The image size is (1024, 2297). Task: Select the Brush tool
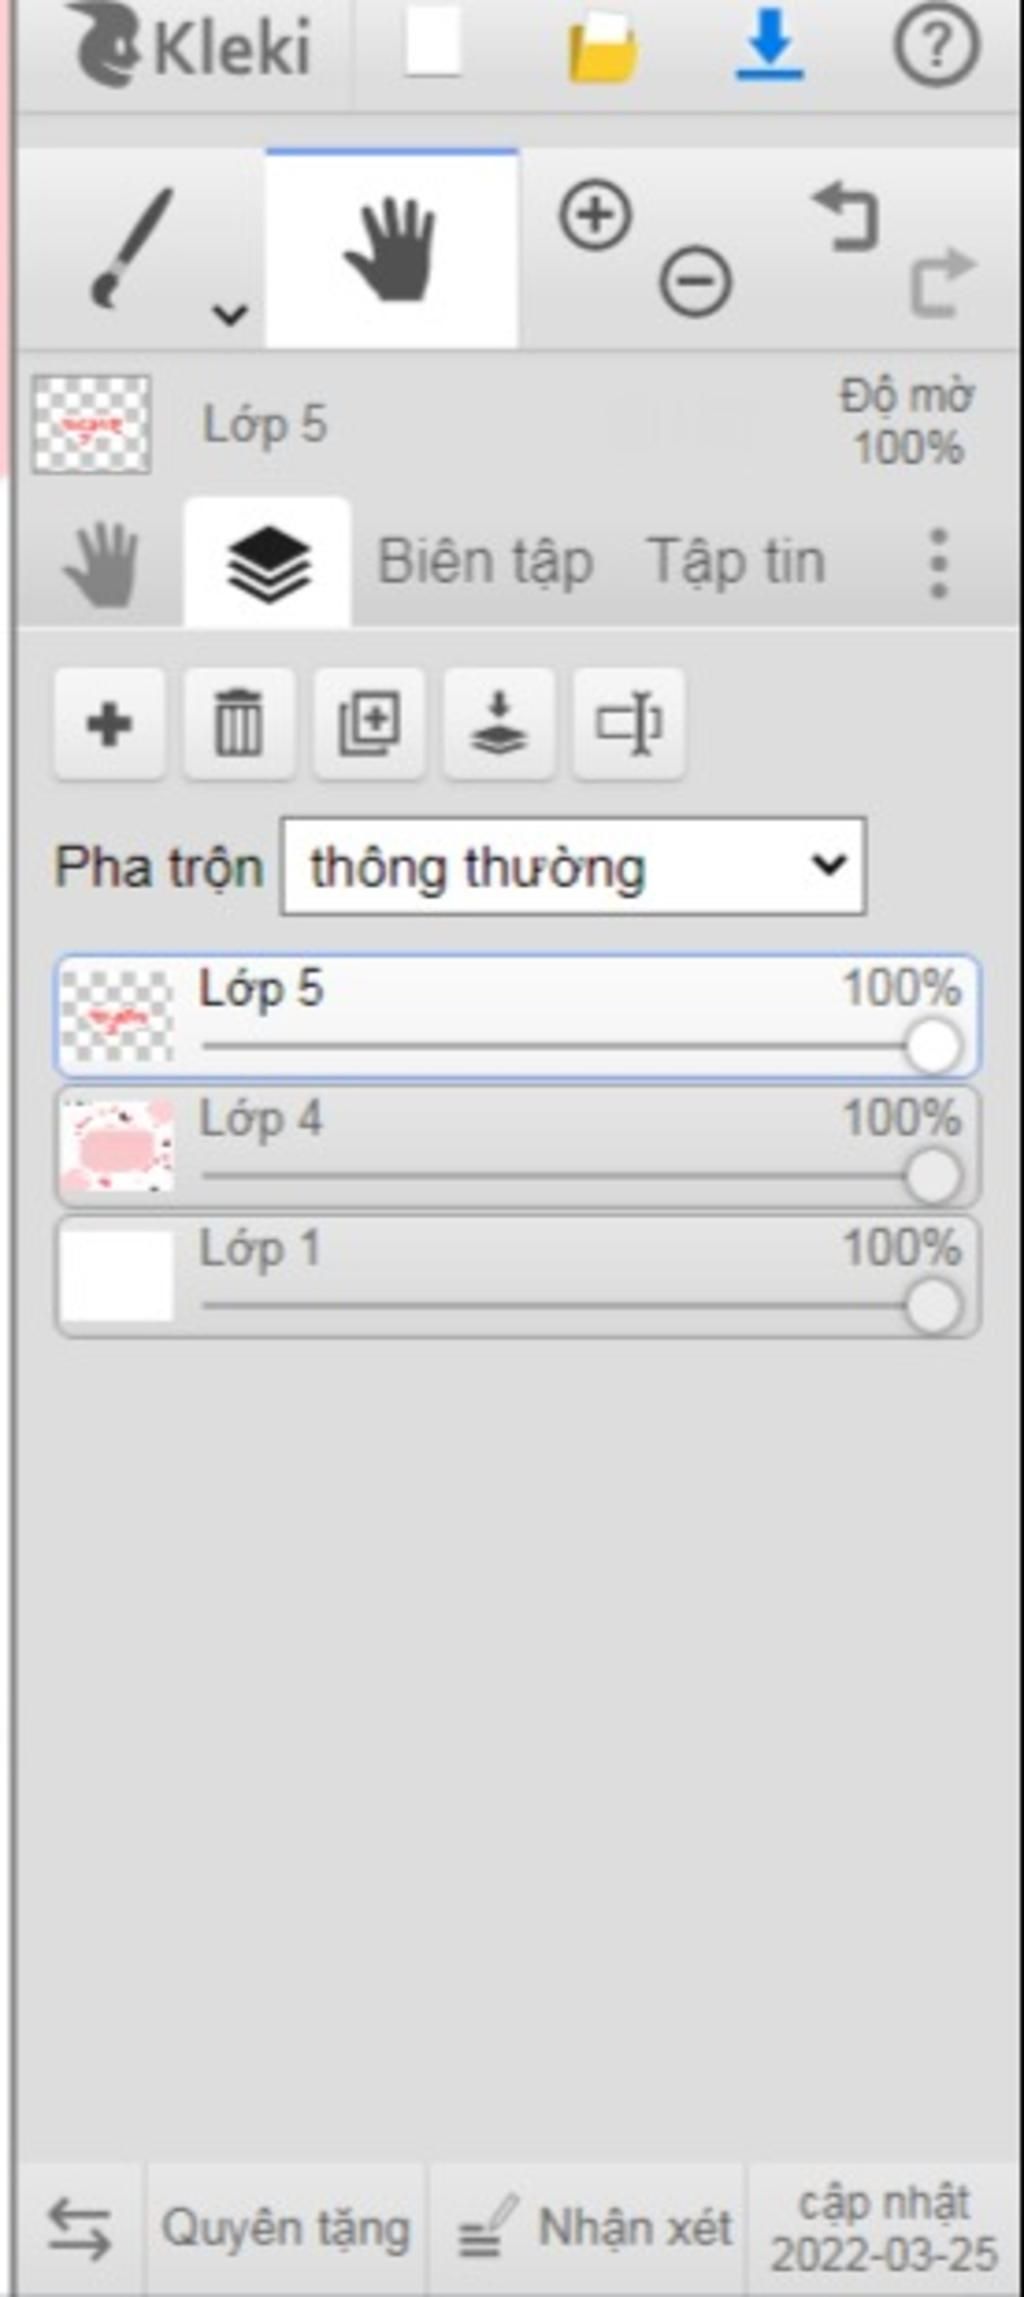tap(130, 248)
